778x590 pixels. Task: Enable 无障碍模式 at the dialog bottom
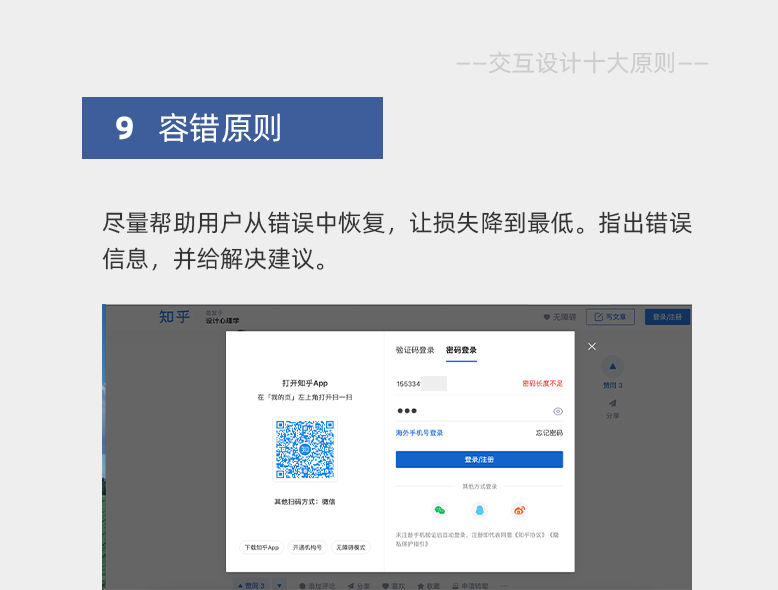(x=351, y=547)
